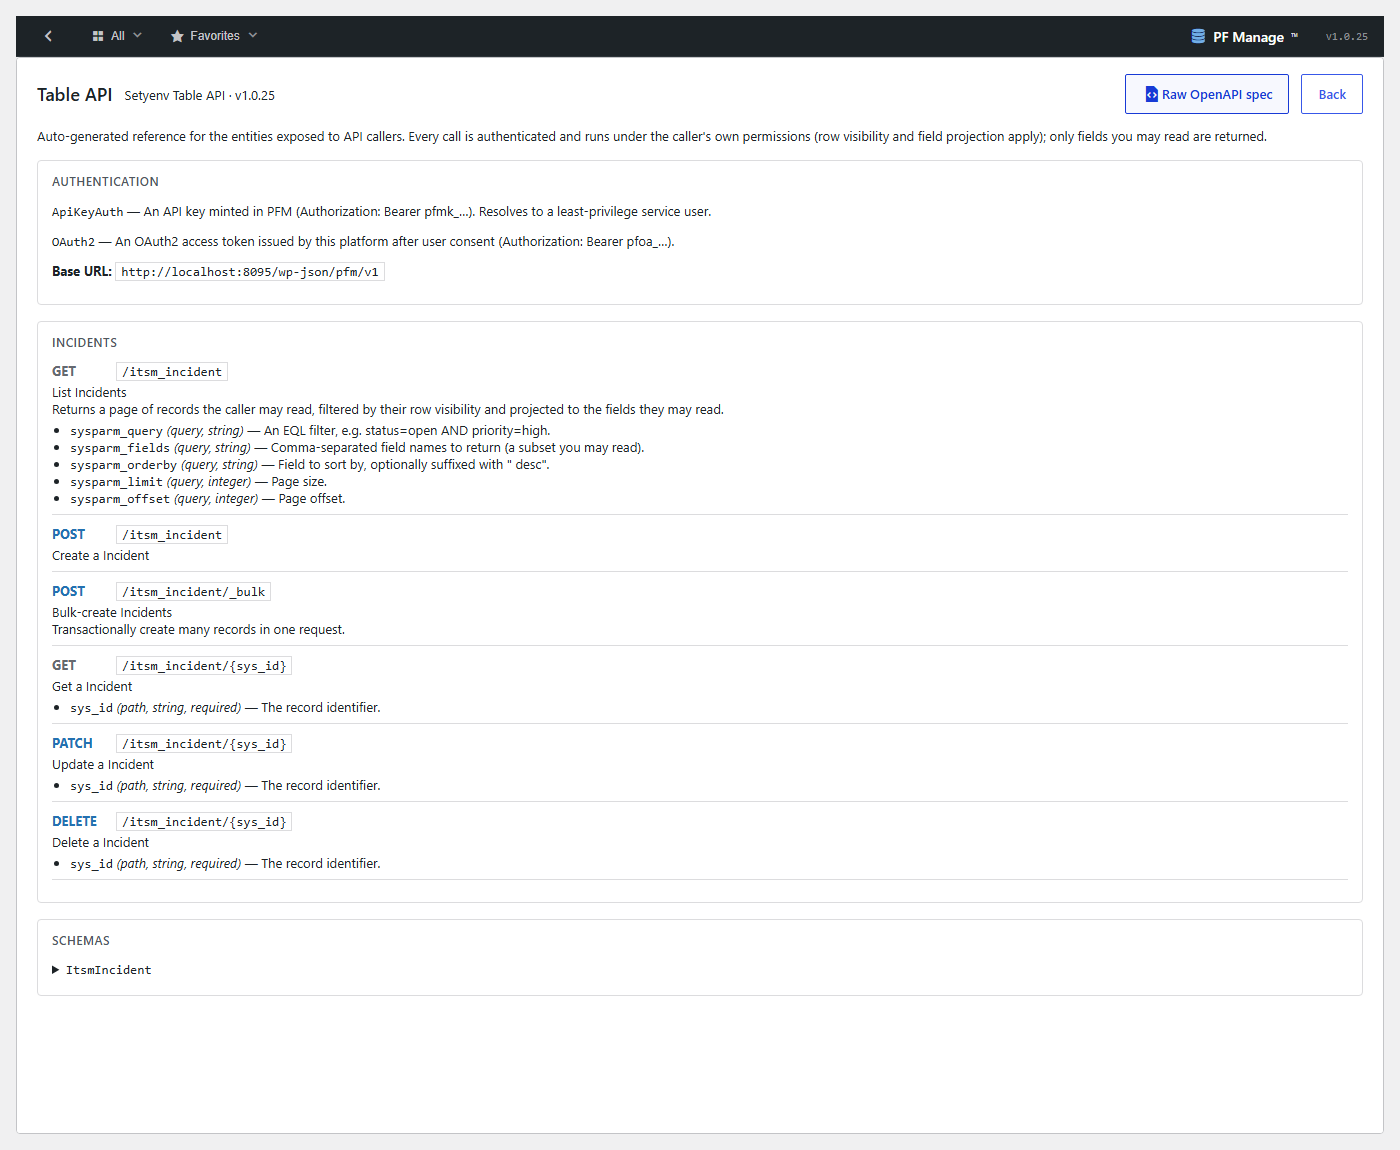This screenshot has width=1400, height=1150.
Task: Click the DELETE method label
Action: point(75,821)
